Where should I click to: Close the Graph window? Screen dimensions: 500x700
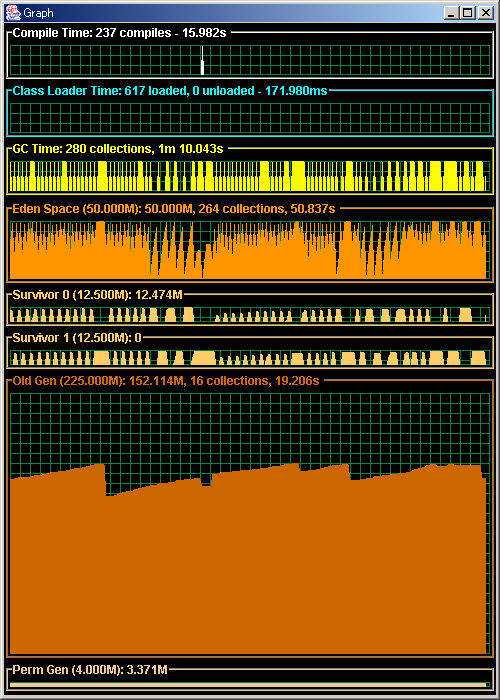coord(485,13)
